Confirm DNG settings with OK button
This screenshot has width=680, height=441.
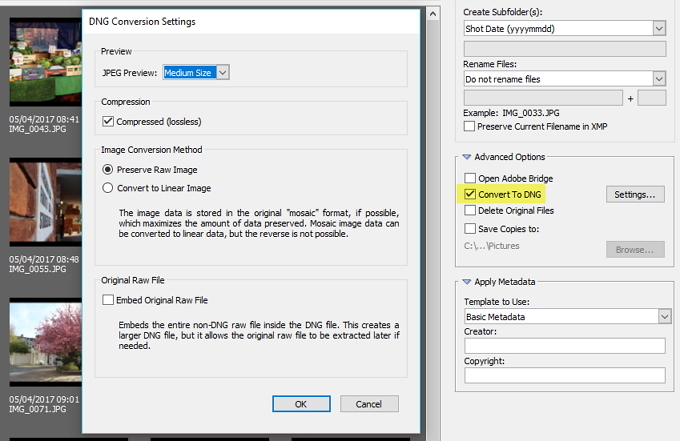301,404
